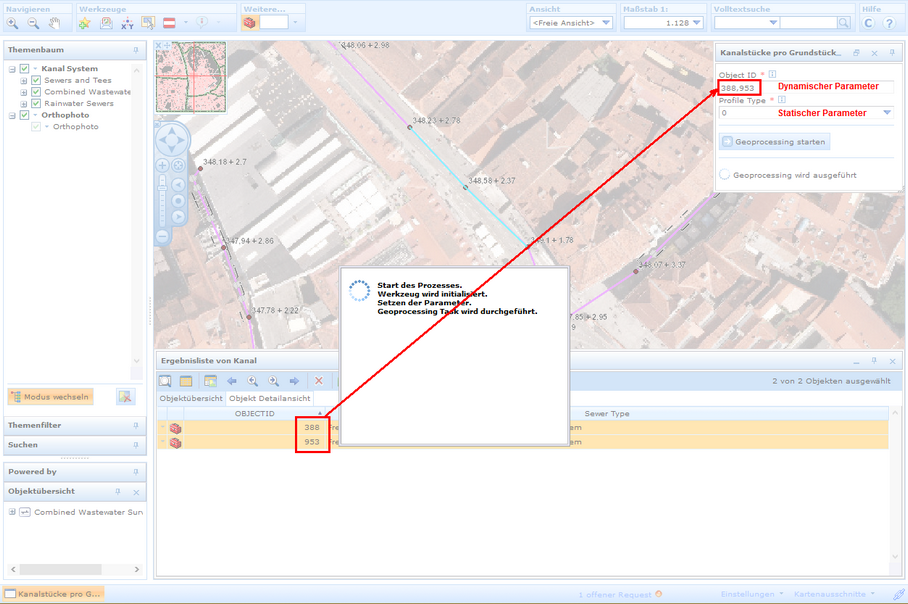Image resolution: width=908 pixels, height=604 pixels.
Task: Click the green star tool in Werkzeuge
Action: point(84,22)
